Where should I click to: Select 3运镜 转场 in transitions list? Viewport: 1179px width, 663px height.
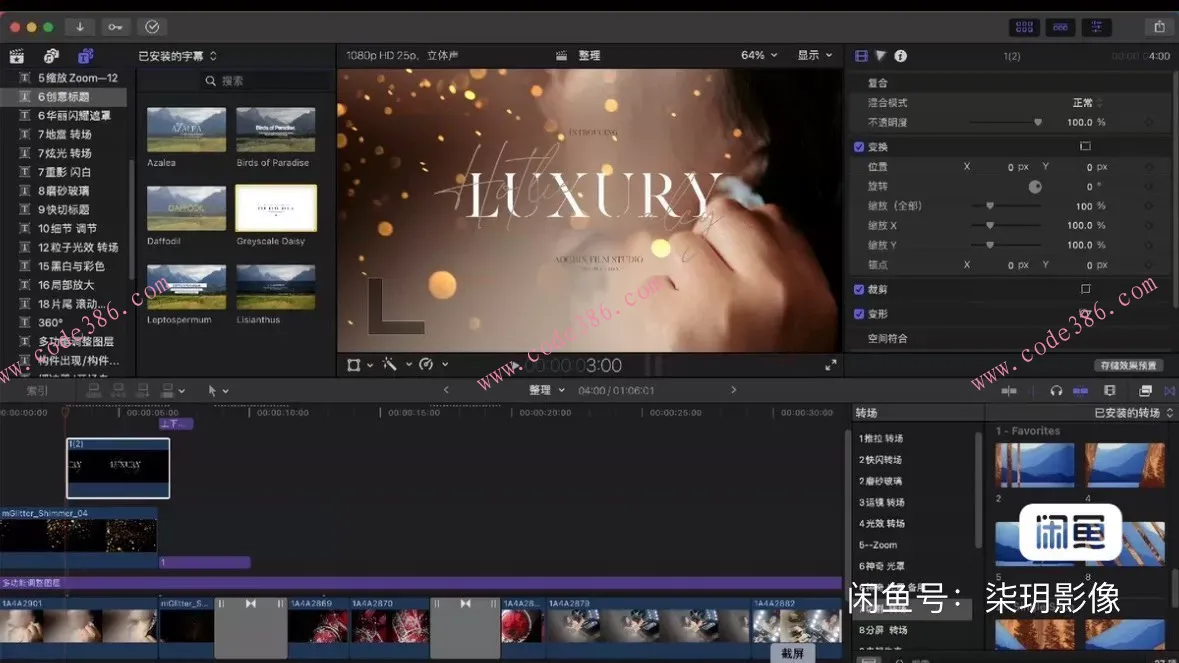[881, 502]
